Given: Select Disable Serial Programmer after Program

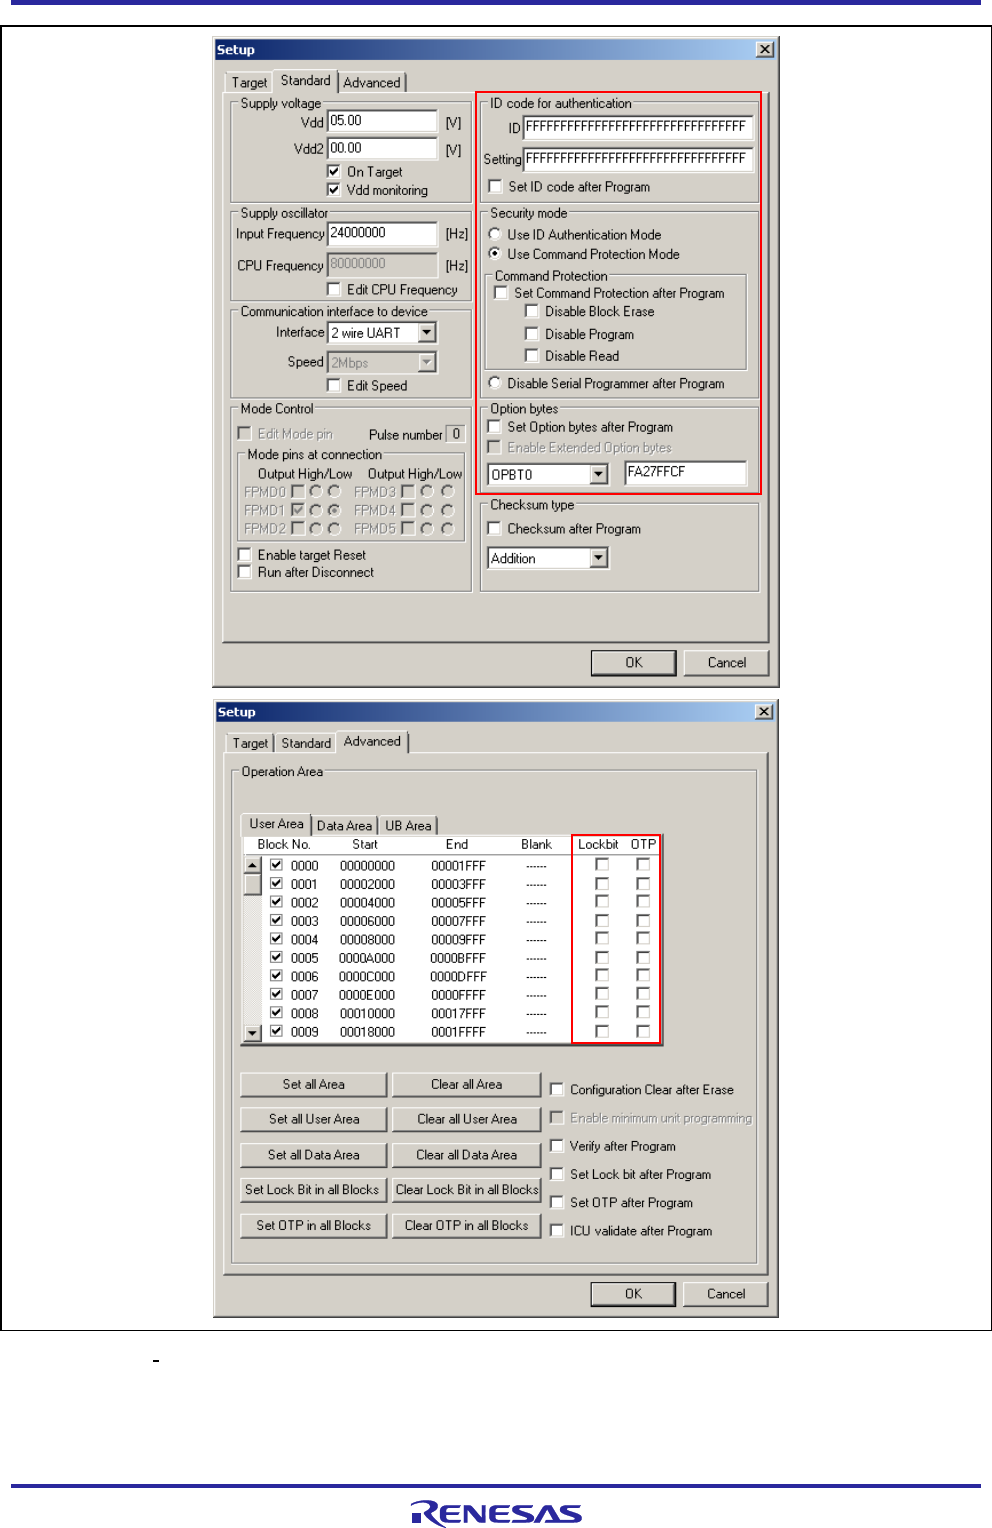Looking at the screenshot, I should 495,383.
